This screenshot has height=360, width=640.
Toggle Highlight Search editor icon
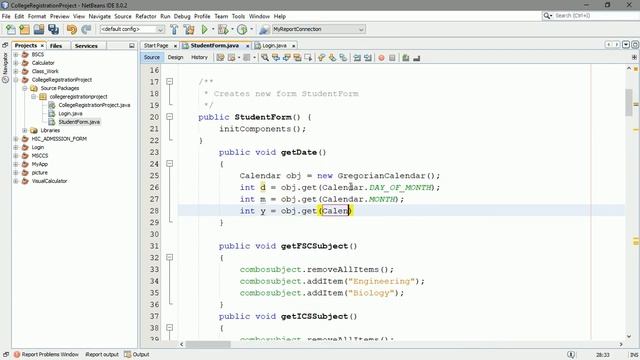[297, 58]
